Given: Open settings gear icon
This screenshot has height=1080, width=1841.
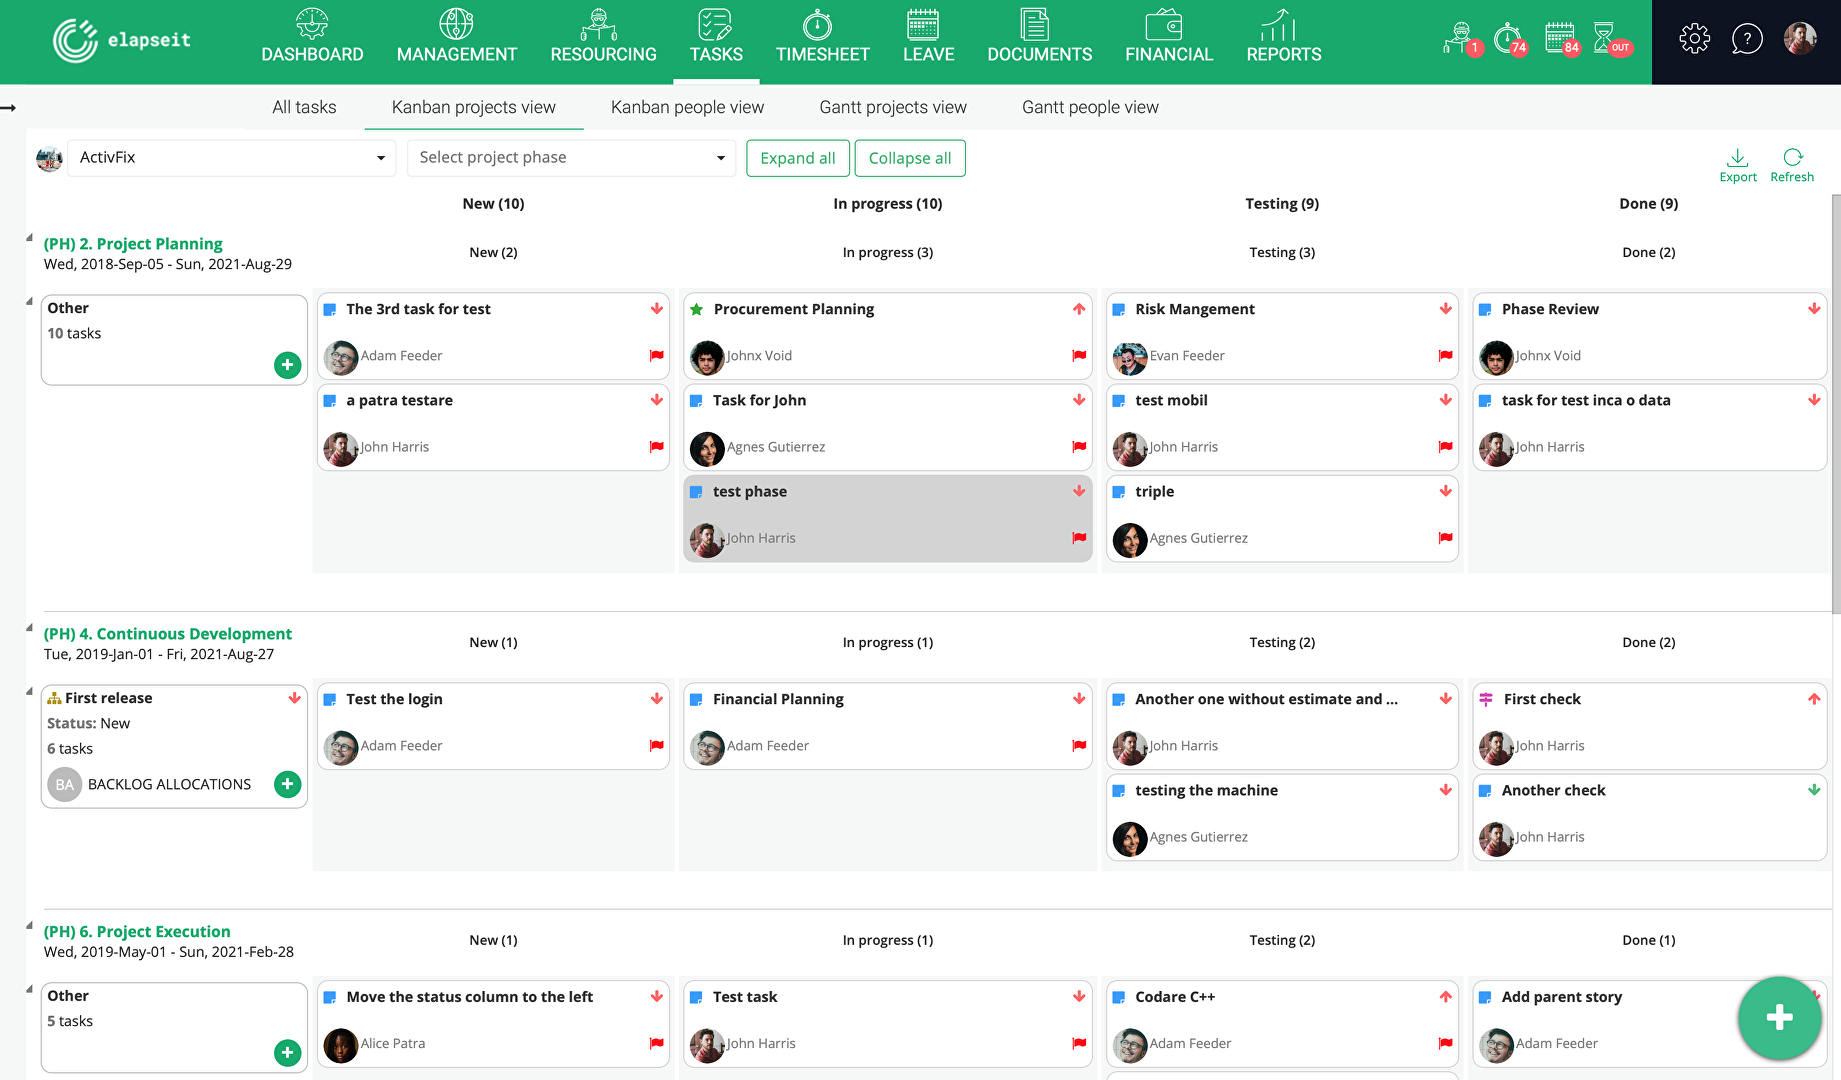Looking at the screenshot, I should click(x=1694, y=39).
